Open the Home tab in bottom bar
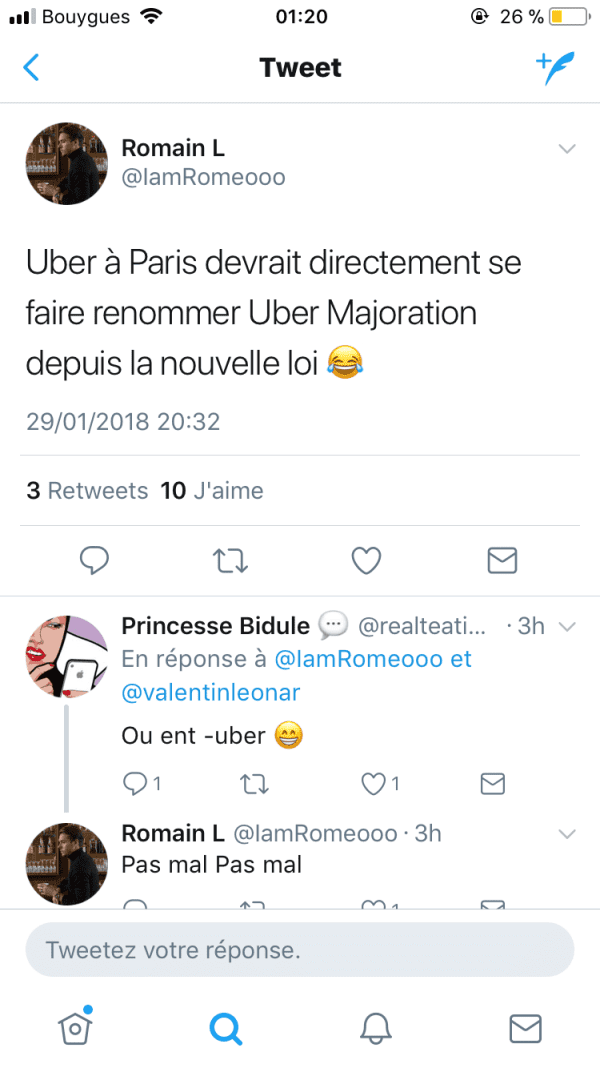The height and width of the screenshot is (1068, 600). (x=75, y=1026)
